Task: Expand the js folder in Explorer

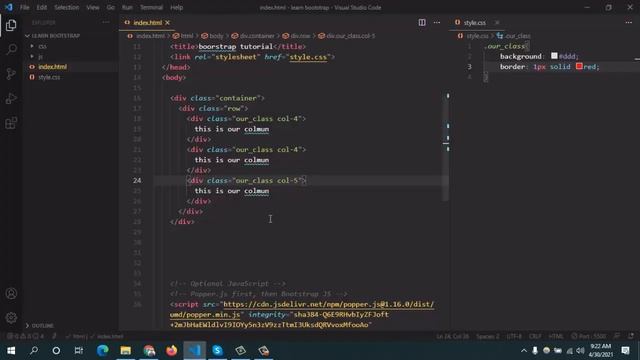Action: tap(40, 56)
